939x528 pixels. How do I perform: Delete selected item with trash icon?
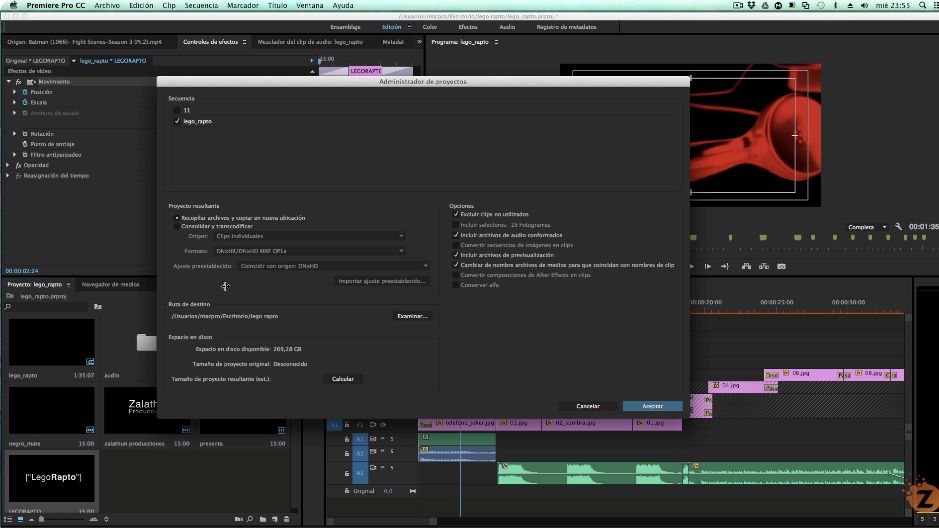click(x=286, y=519)
